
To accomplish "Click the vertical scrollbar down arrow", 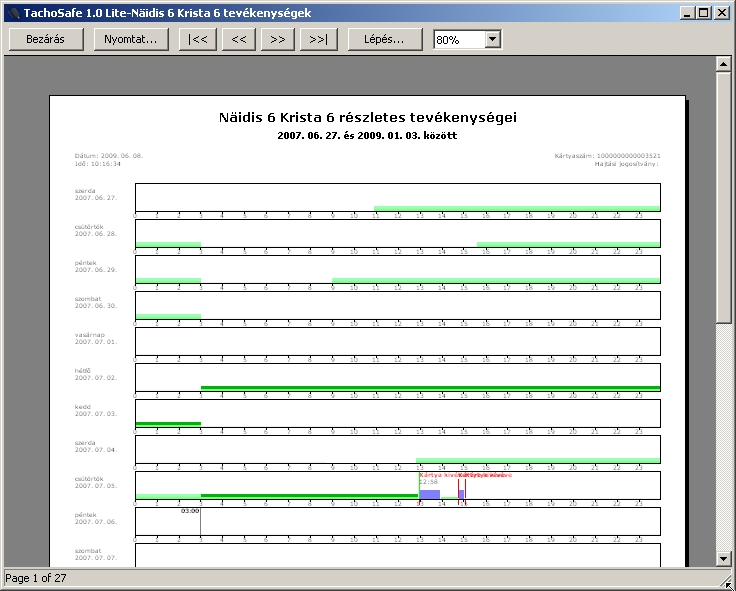I will [723, 559].
